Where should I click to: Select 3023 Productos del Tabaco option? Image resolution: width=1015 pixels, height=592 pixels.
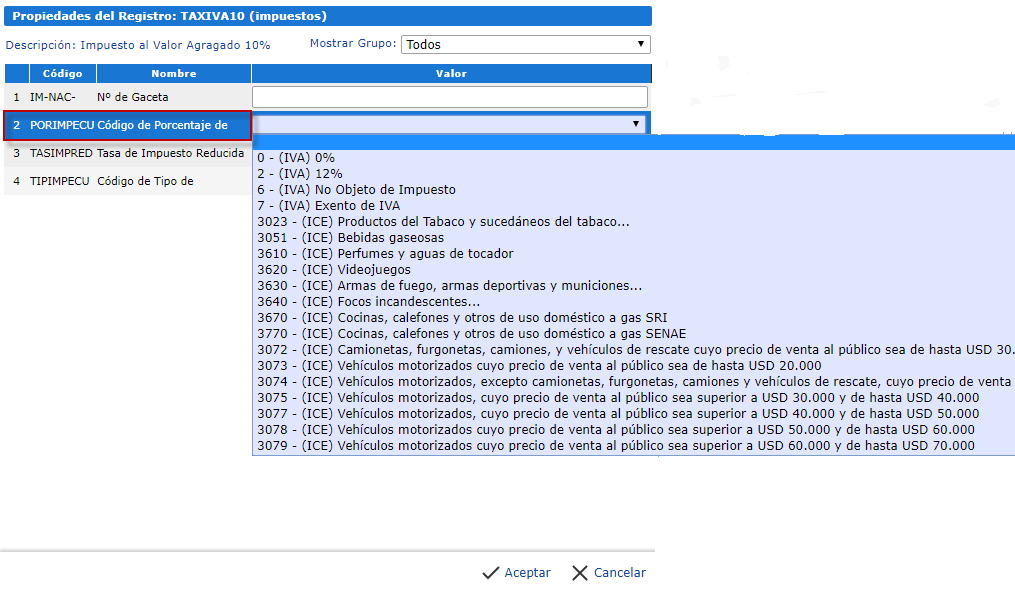(633, 222)
